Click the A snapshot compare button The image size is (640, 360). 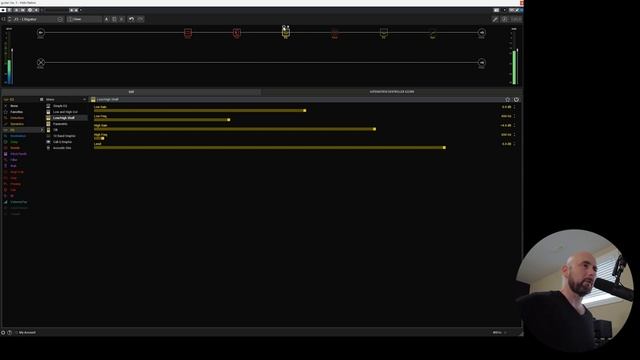pyautogui.click(x=107, y=19)
